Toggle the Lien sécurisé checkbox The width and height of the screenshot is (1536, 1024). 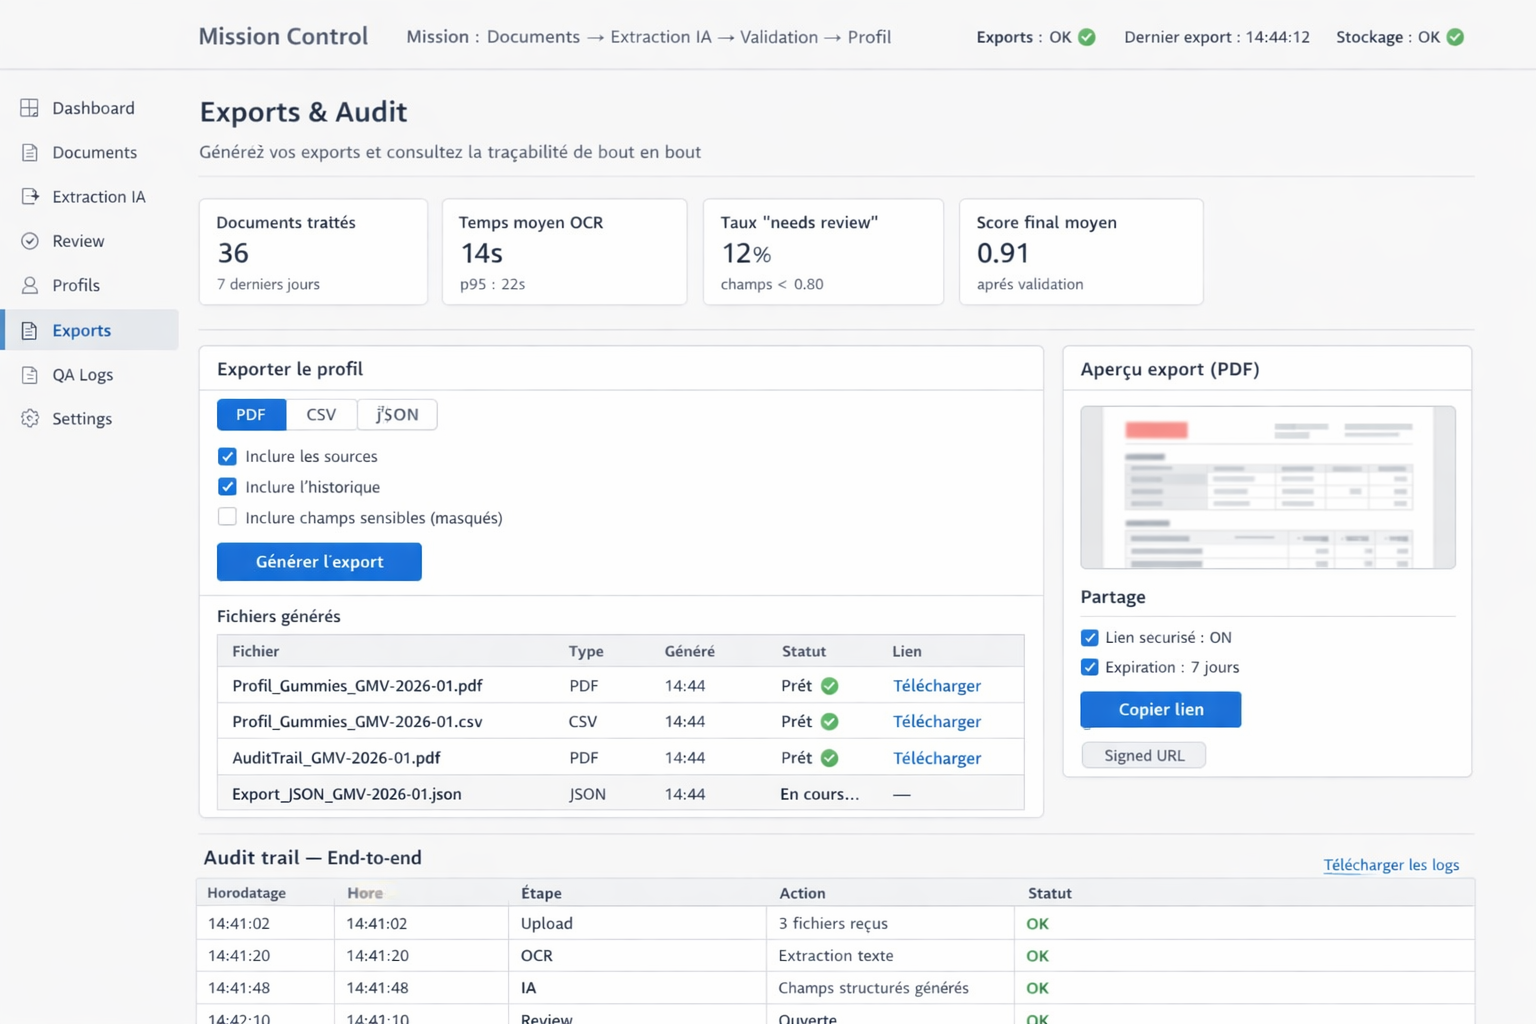click(x=1089, y=638)
